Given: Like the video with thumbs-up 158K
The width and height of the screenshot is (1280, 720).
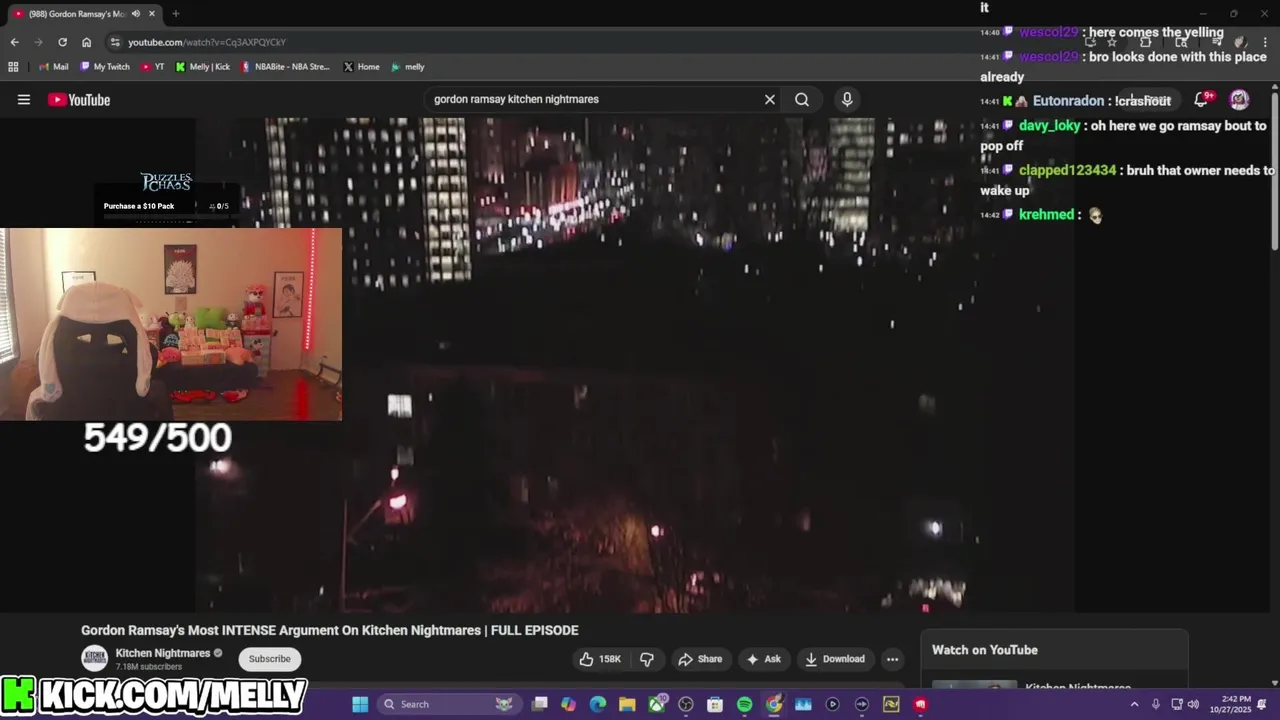Looking at the screenshot, I should (x=600, y=659).
